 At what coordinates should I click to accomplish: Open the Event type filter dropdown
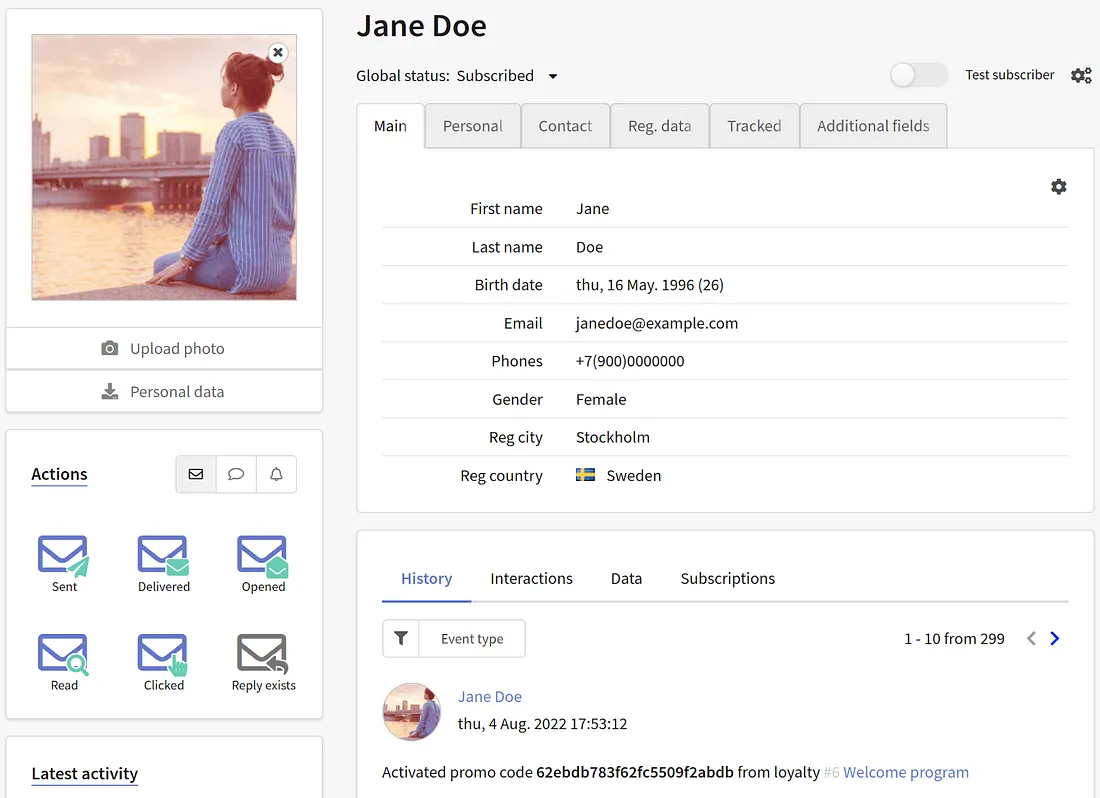[x=472, y=638]
